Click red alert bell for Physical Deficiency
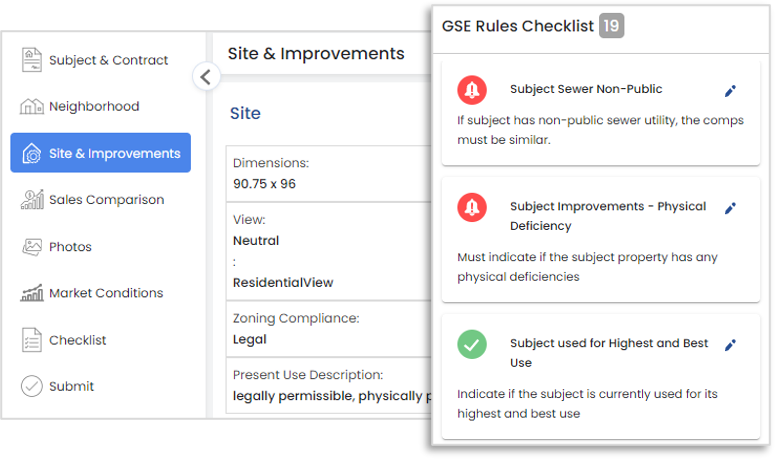 pos(472,207)
